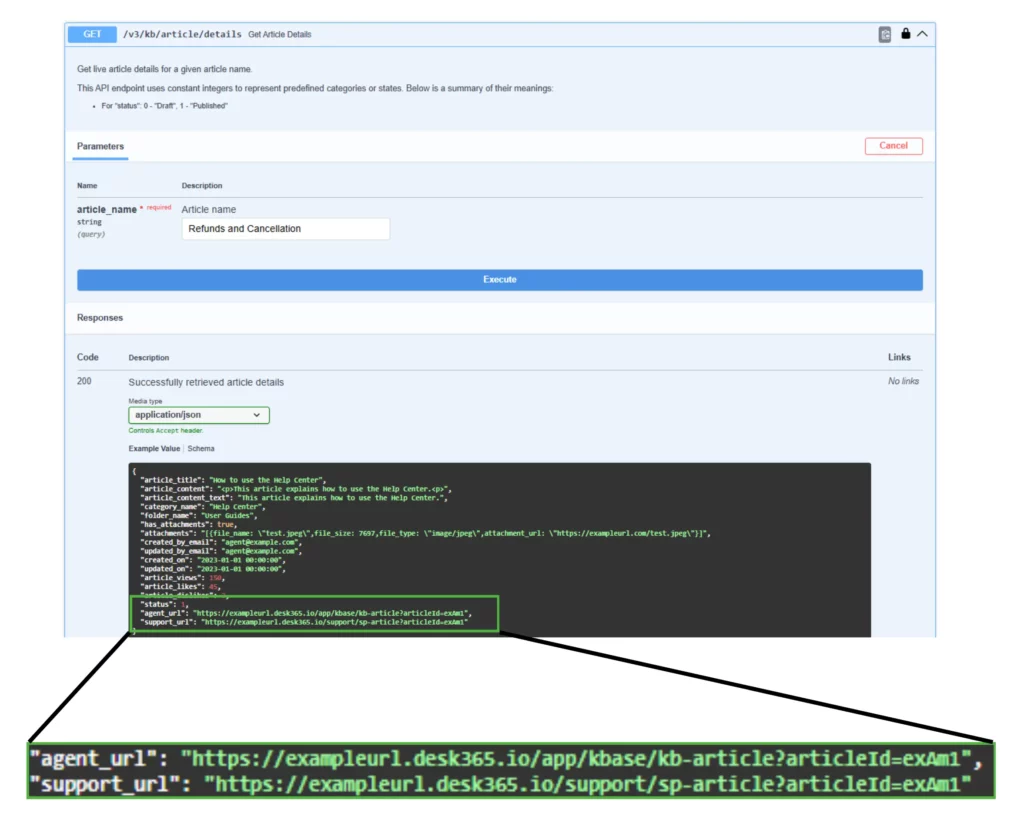Click the authorization lock icon
This screenshot has width=1024, height=840.
coord(905,34)
